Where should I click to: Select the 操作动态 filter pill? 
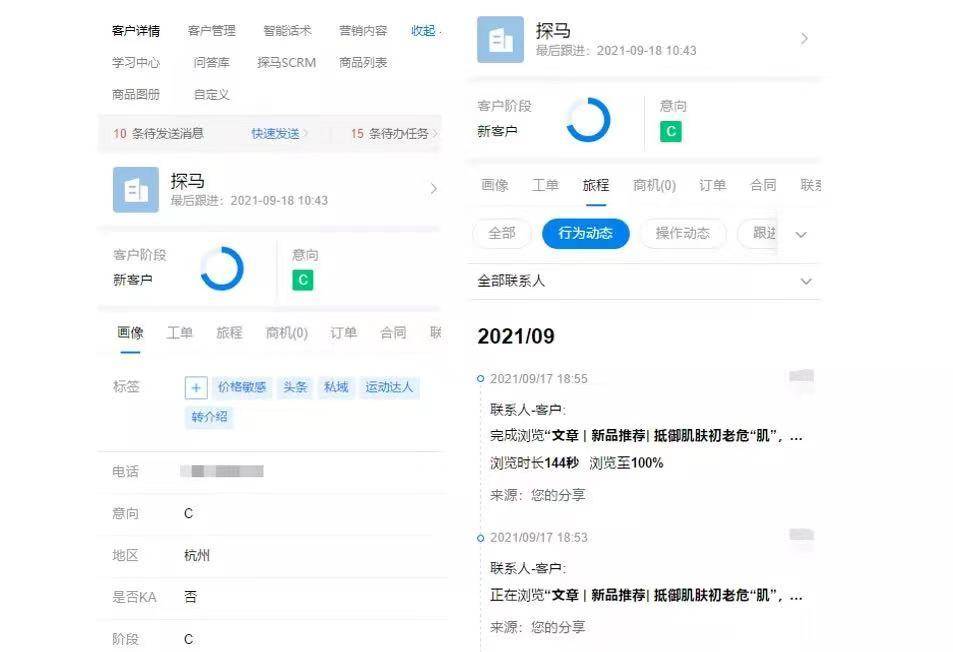coord(683,233)
